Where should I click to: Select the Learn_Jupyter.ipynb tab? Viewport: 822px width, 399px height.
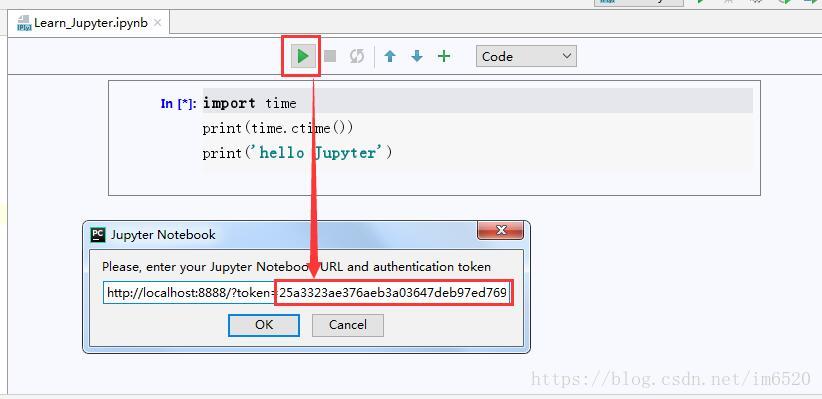click(90, 23)
